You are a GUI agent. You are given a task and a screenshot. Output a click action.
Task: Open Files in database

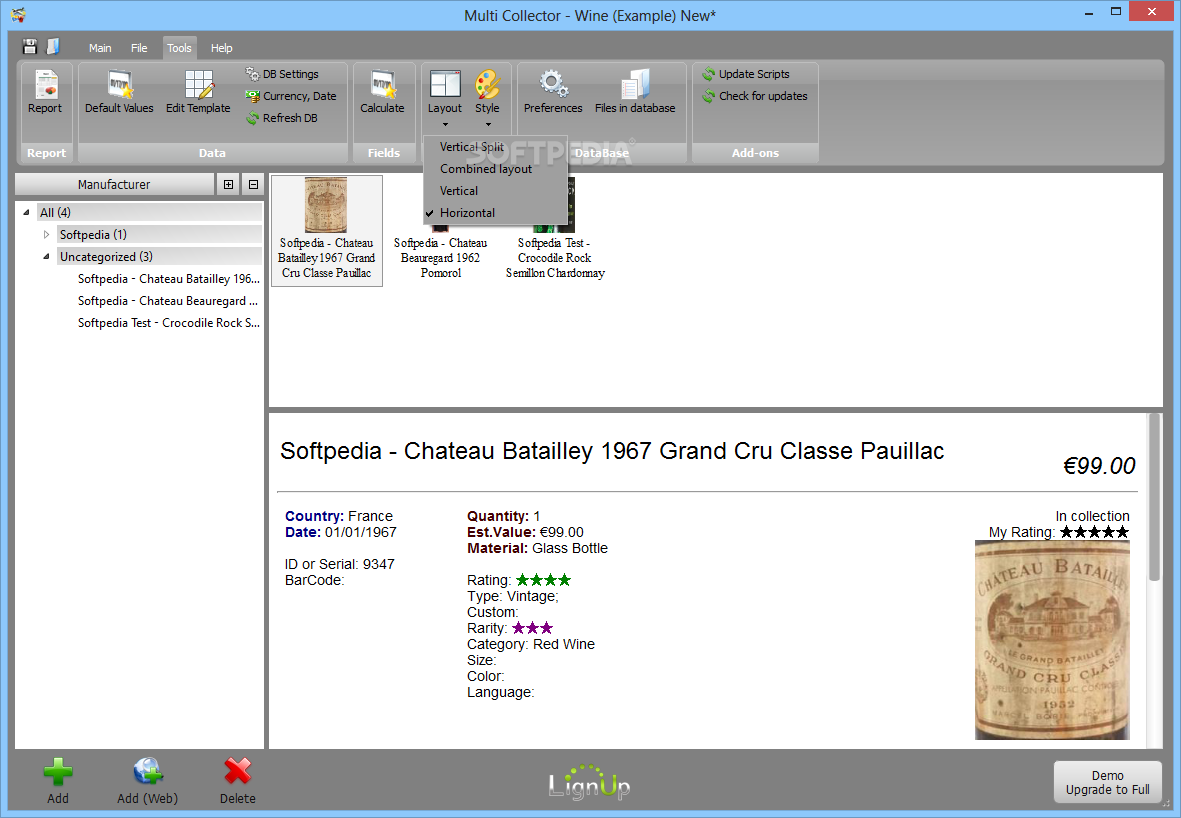click(635, 92)
